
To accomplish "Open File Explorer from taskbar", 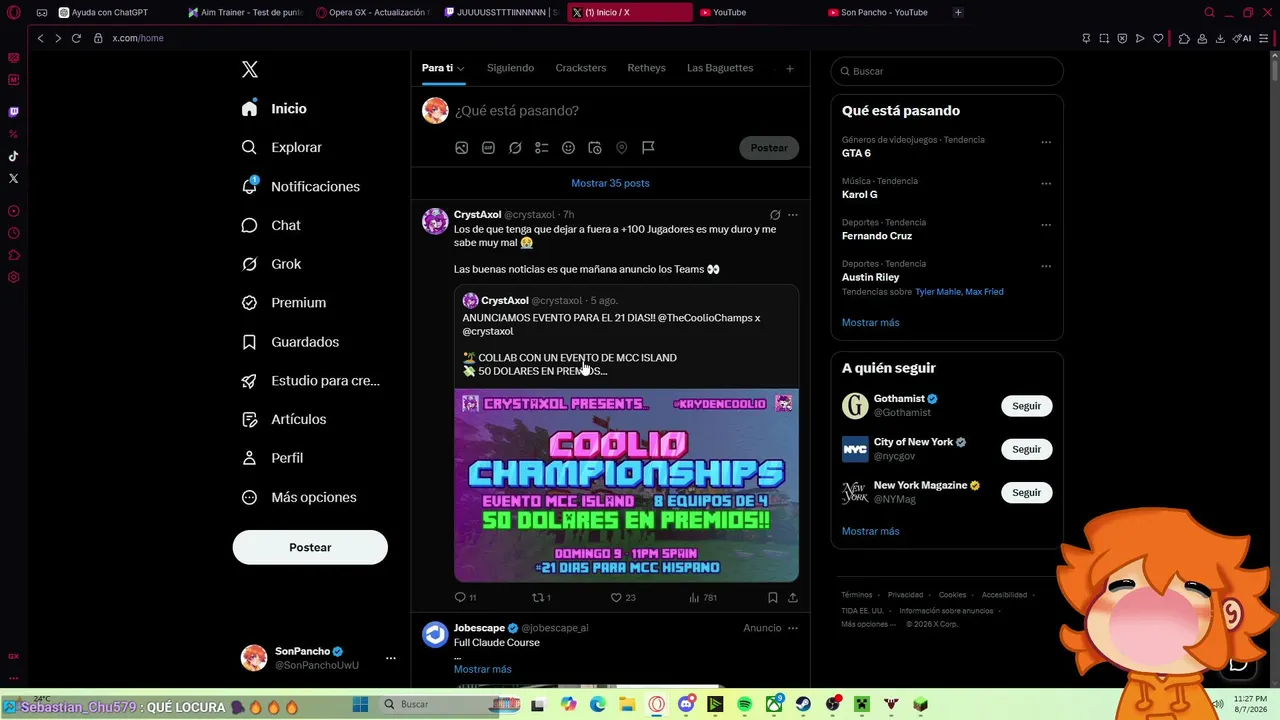I will [x=627, y=705].
